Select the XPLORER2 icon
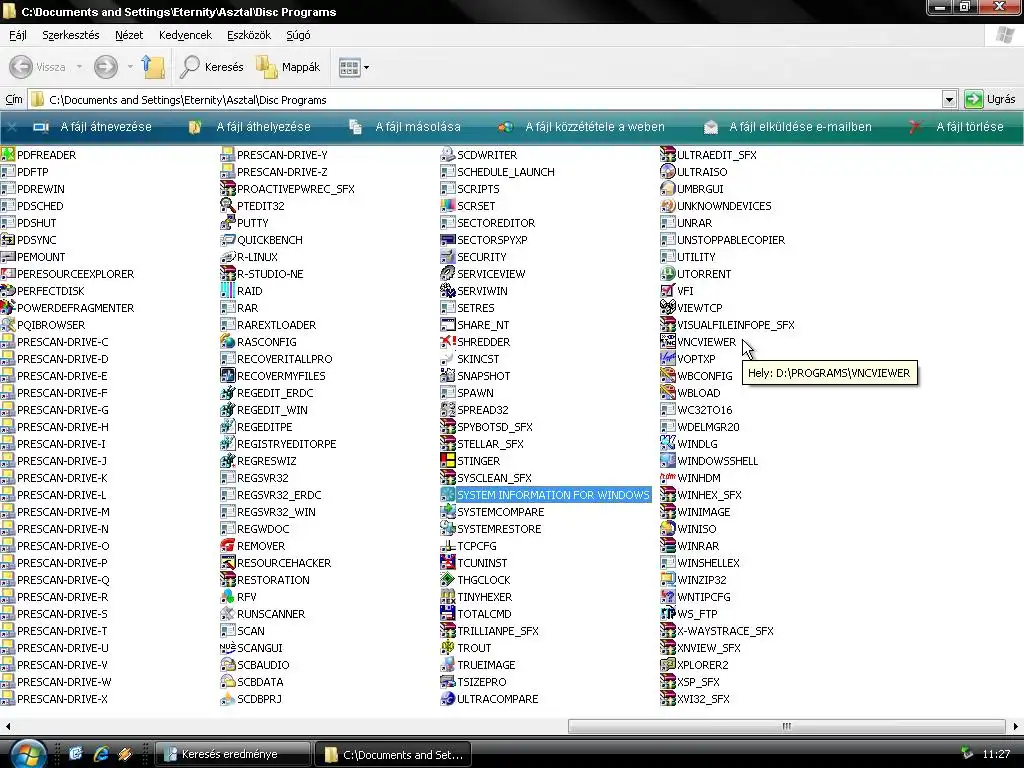The image size is (1024, 768). click(667, 664)
